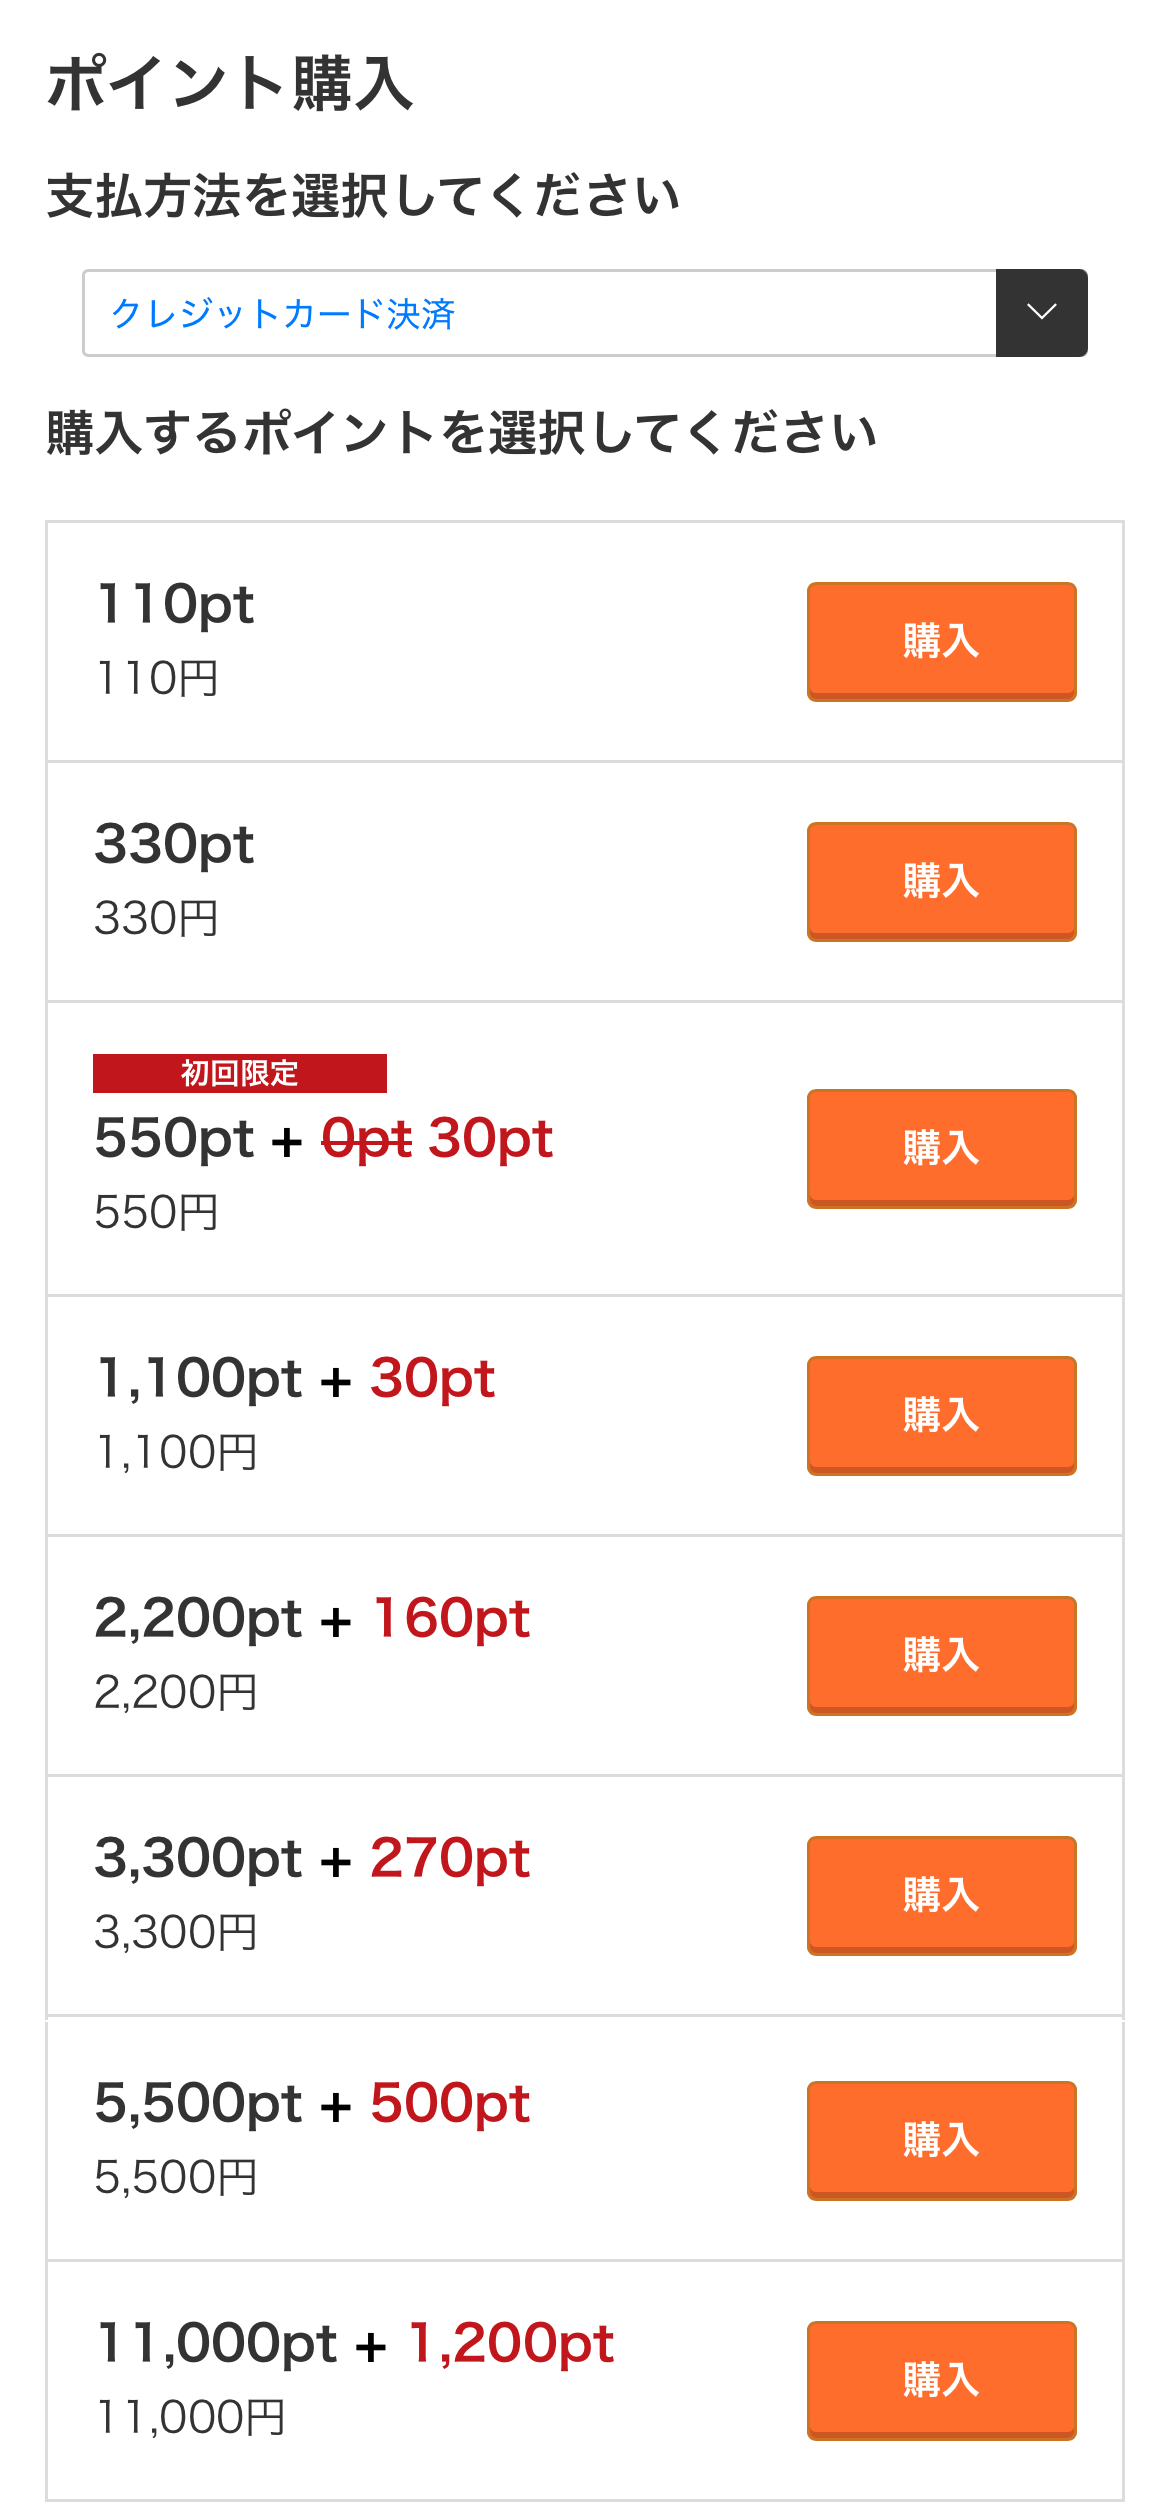Click the red 30pt bonus in 1,100pt row
Screen dimensions: 1170x2509
tap(432, 1379)
